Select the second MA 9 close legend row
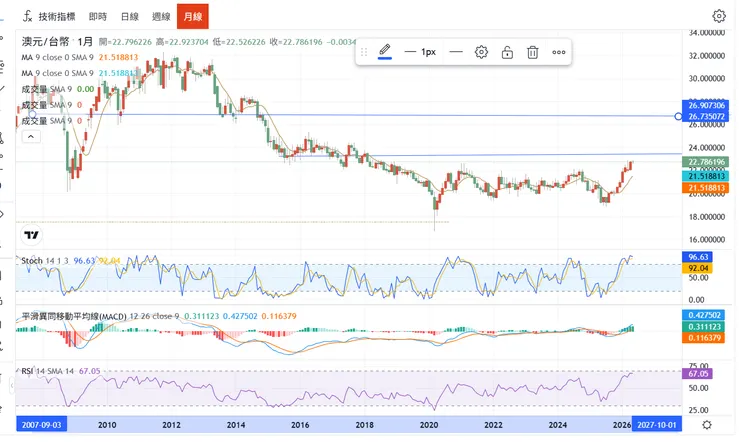The width and height of the screenshot is (740, 442). [80, 73]
